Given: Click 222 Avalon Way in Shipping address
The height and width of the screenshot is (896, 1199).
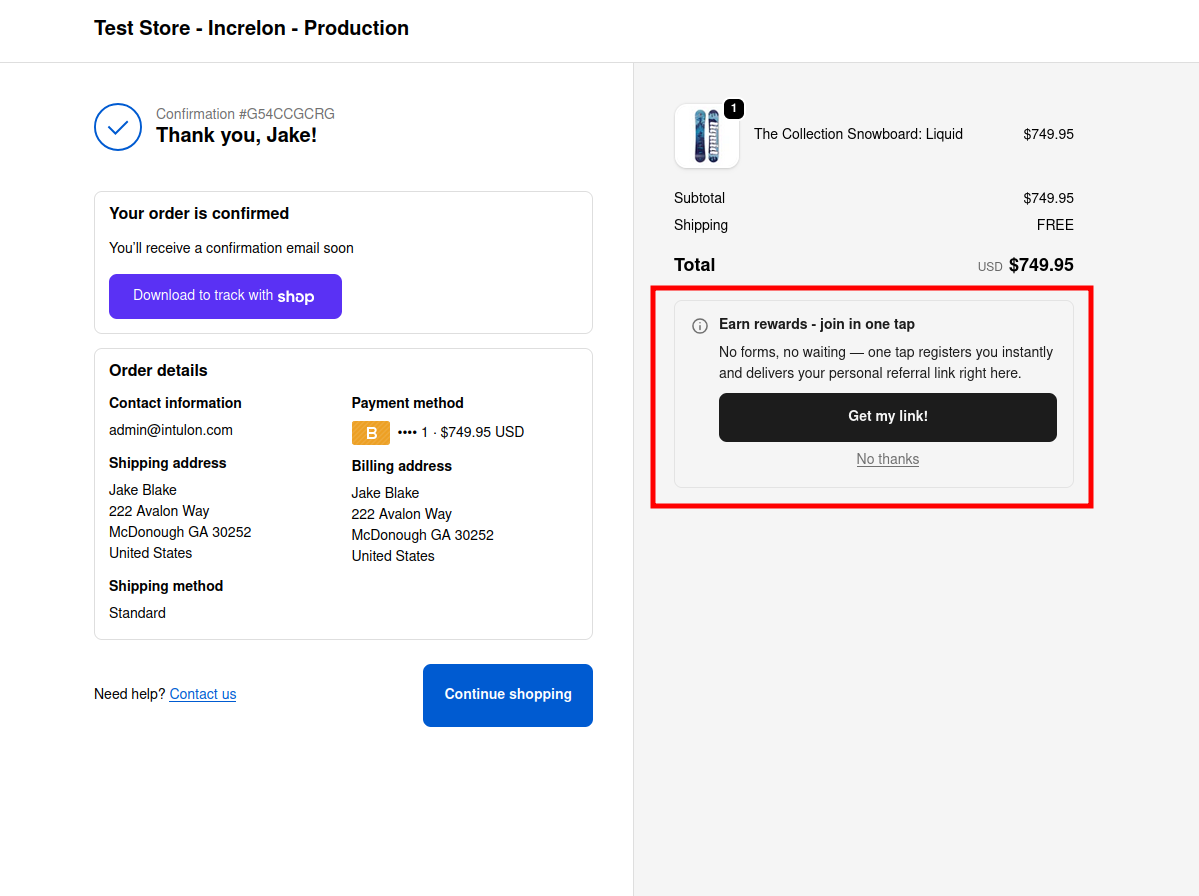Looking at the screenshot, I should tap(159, 511).
